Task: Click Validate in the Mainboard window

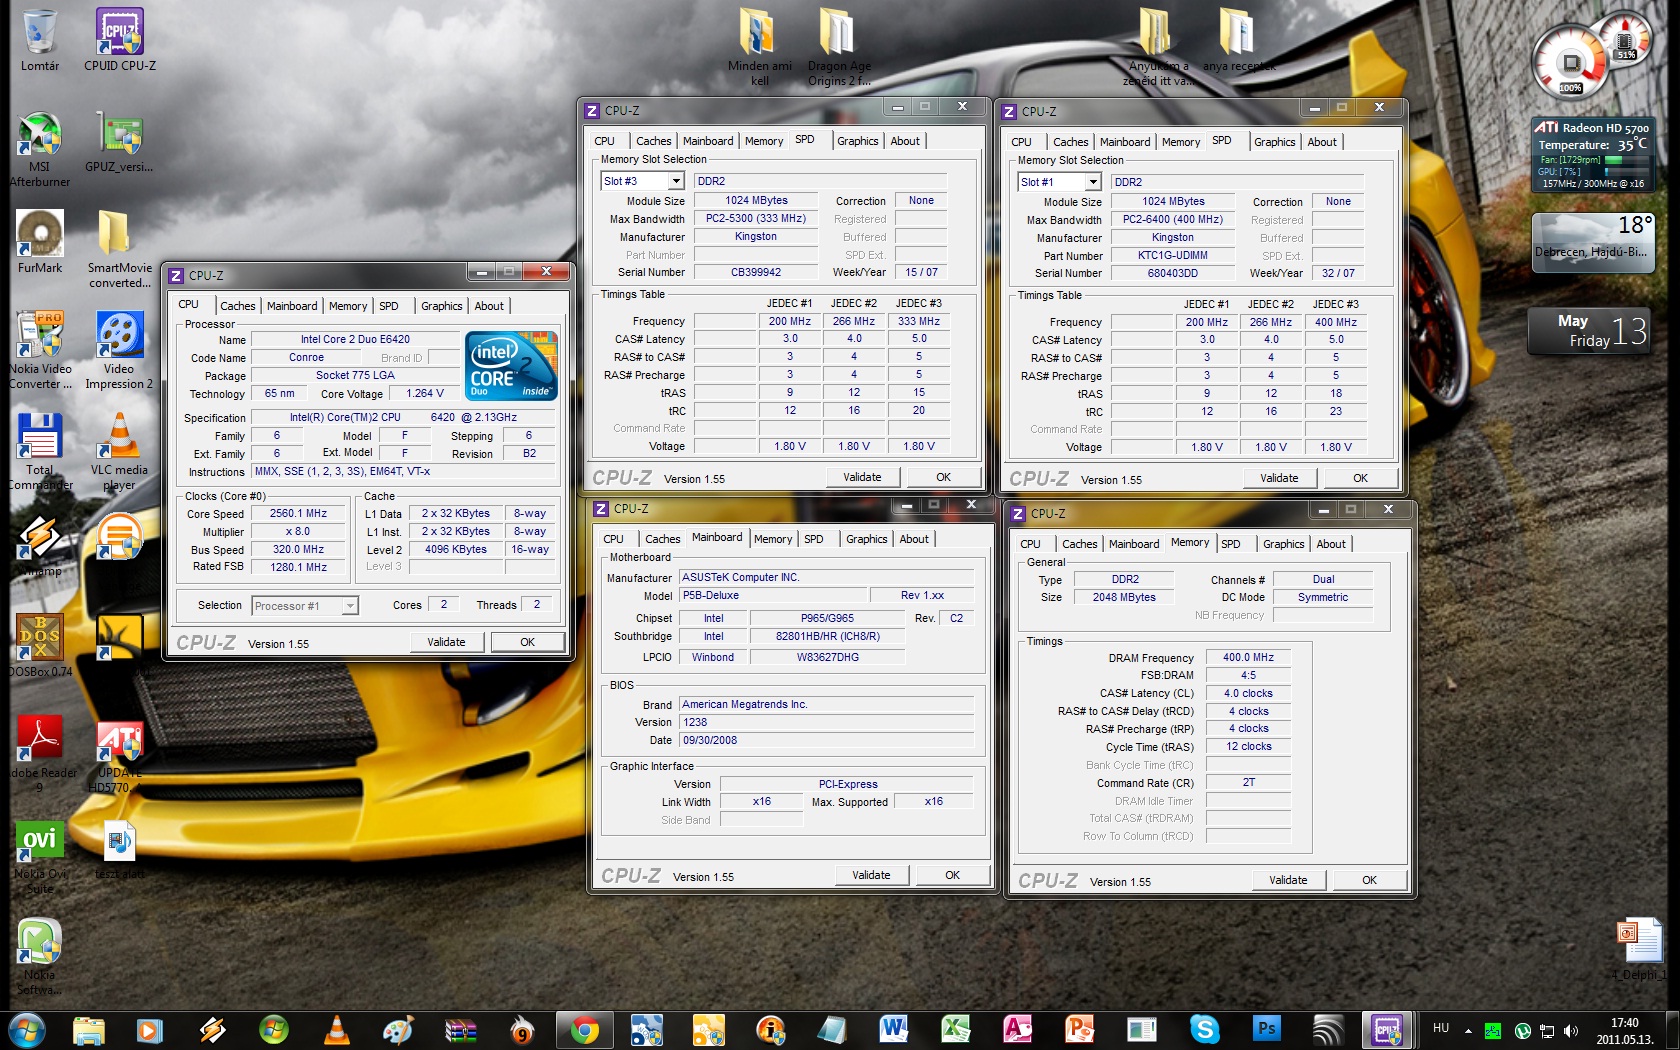Action: [871, 875]
